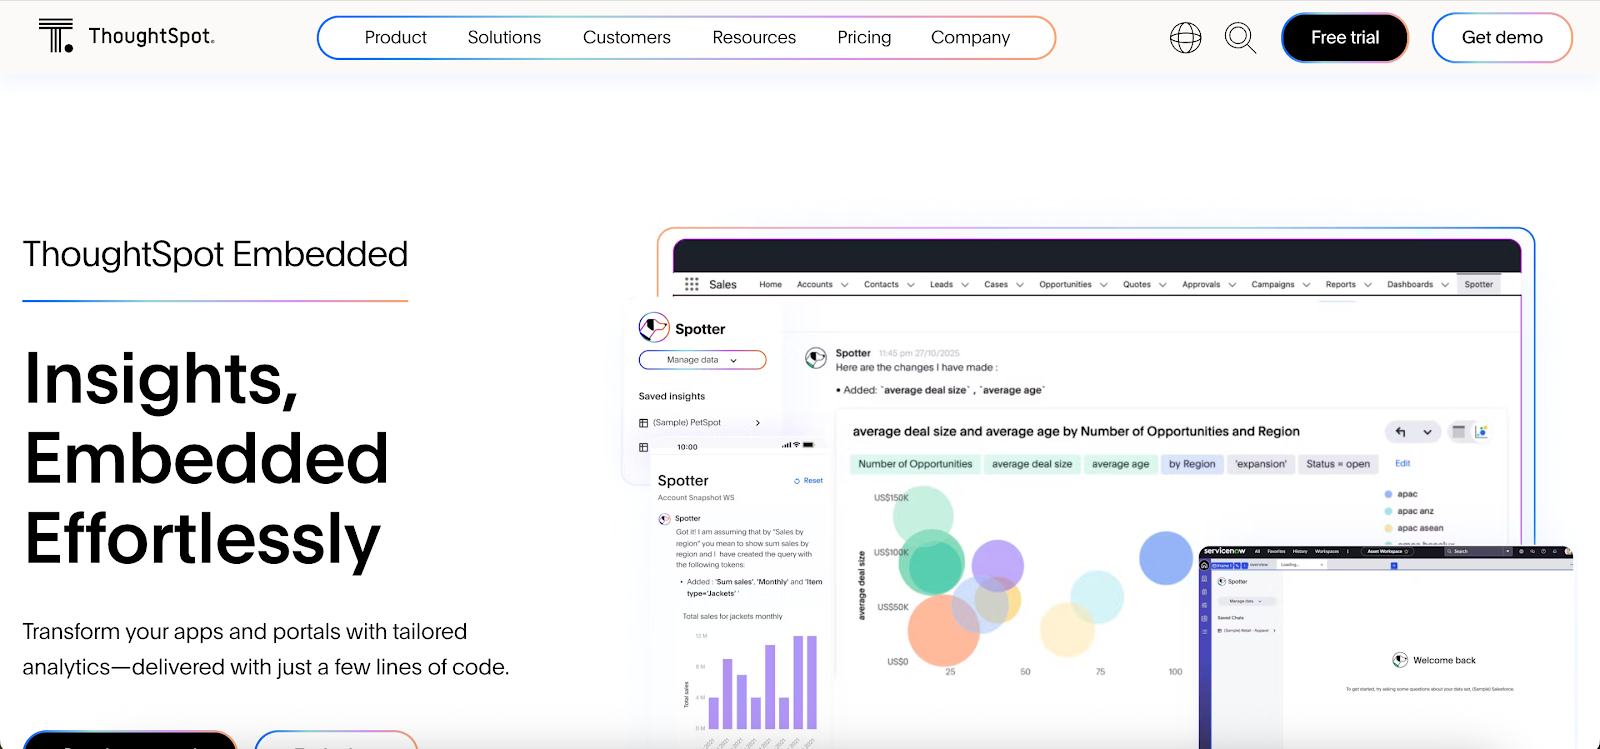The image size is (1600, 749).
Task: Expand the Accounts tab dropdown arrow
Action: (x=845, y=285)
